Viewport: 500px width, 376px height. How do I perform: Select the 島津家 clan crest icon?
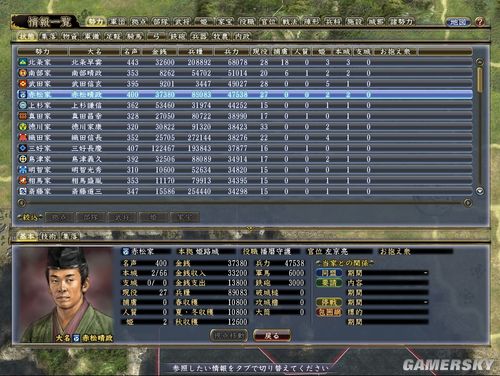22,159
